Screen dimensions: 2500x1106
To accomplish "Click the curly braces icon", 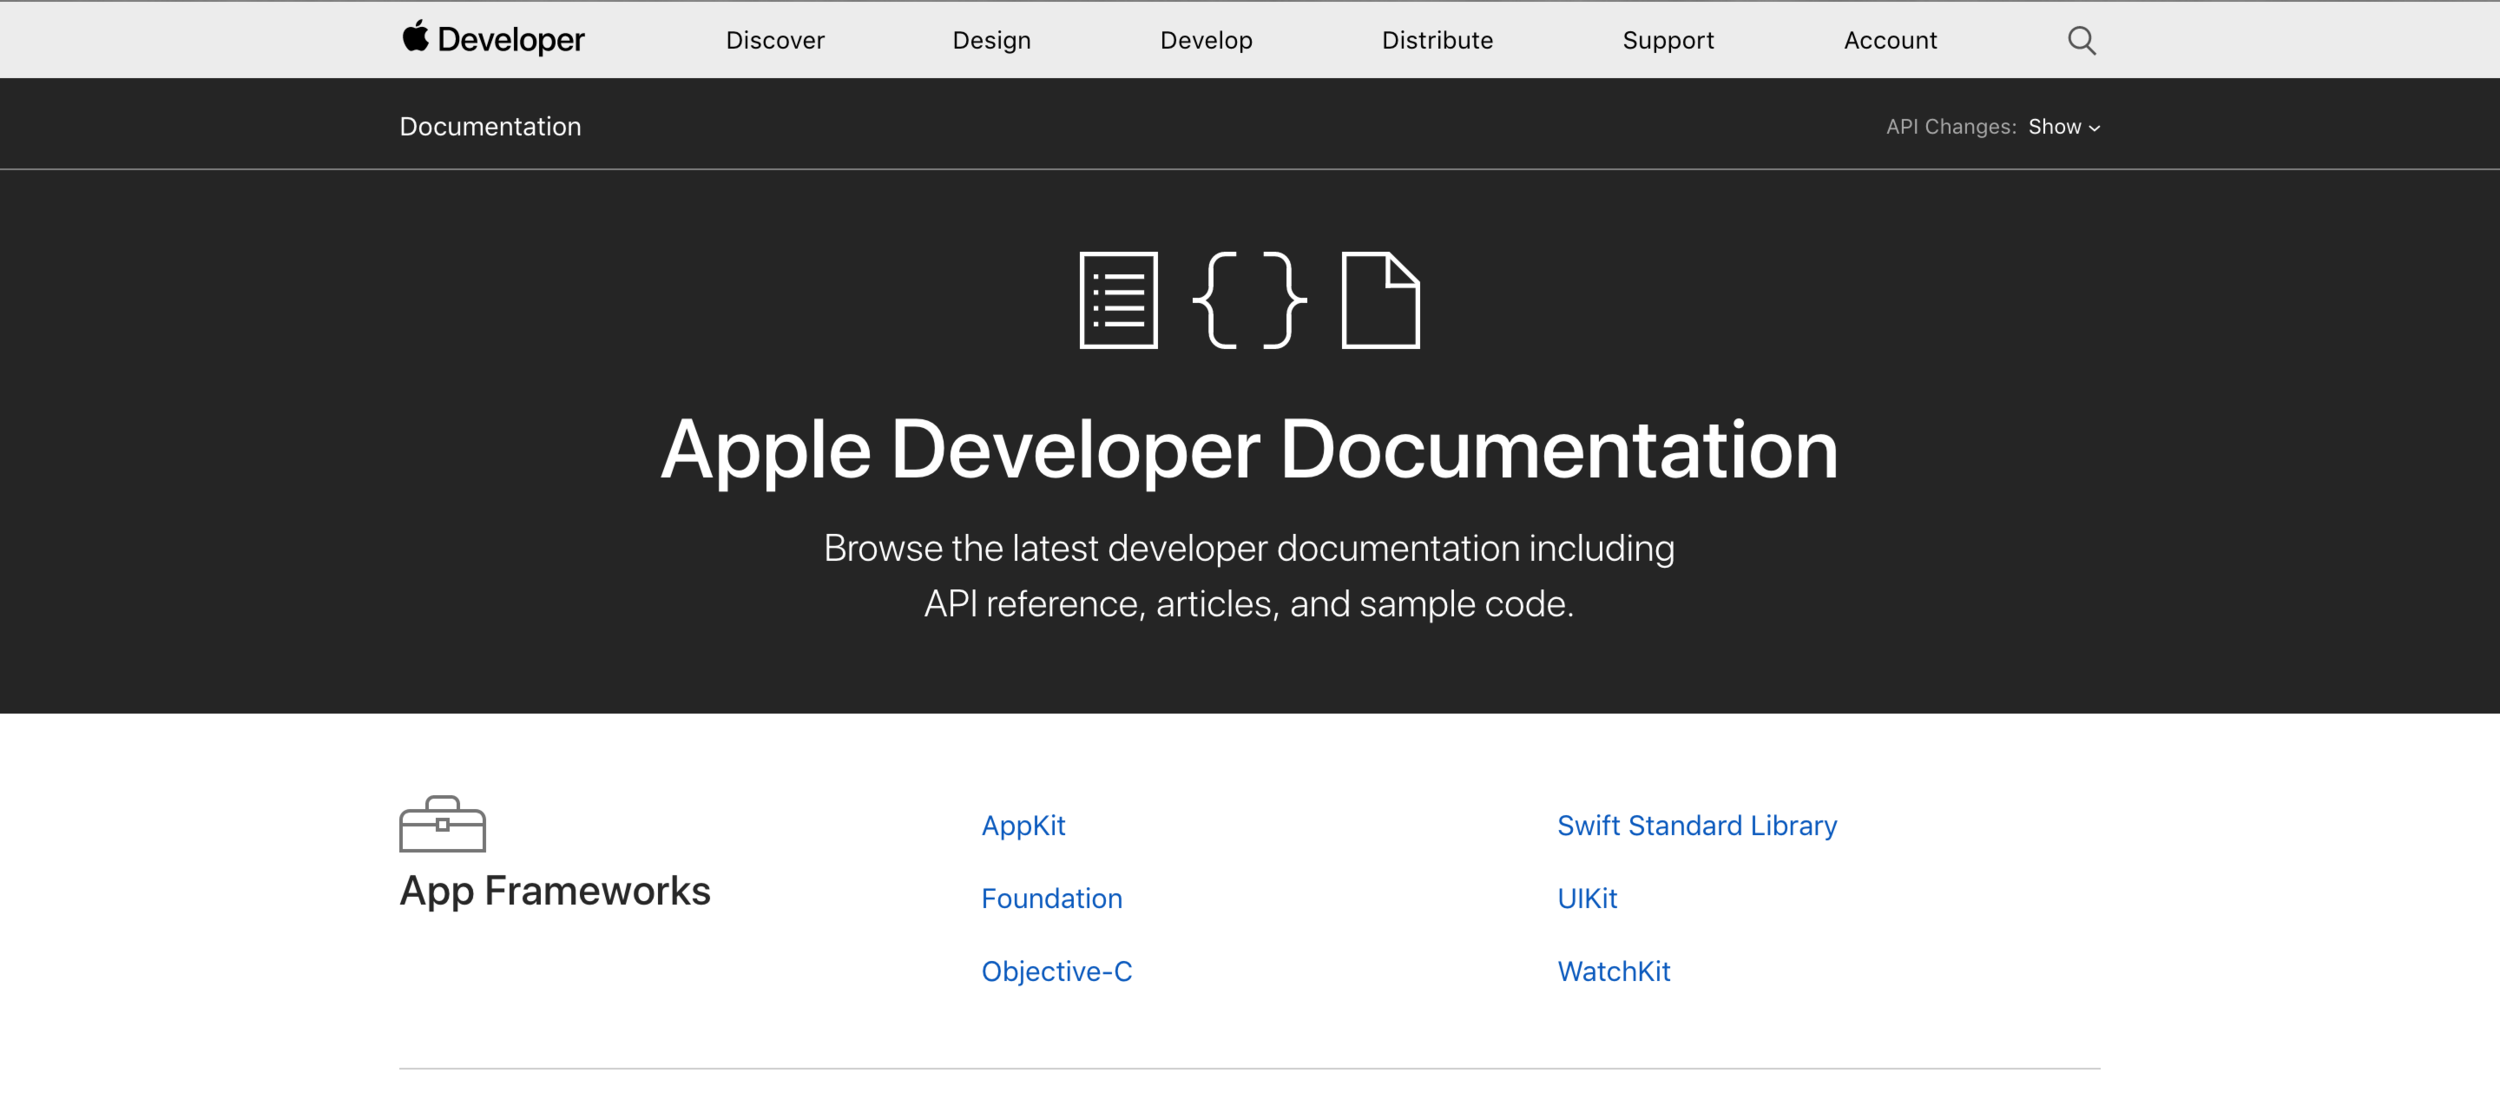I will click(x=1249, y=300).
